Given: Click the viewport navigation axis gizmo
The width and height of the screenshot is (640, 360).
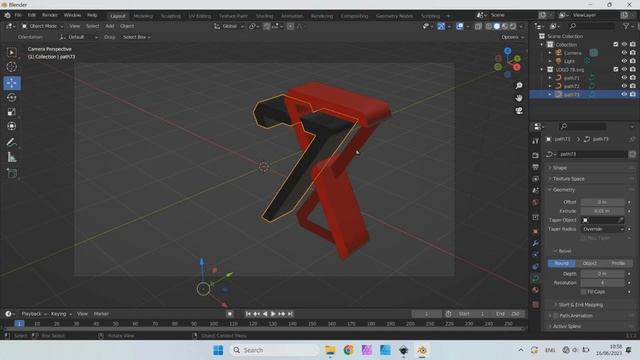Looking at the screenshot, I should pyautogui.click(x=508, y=62).
